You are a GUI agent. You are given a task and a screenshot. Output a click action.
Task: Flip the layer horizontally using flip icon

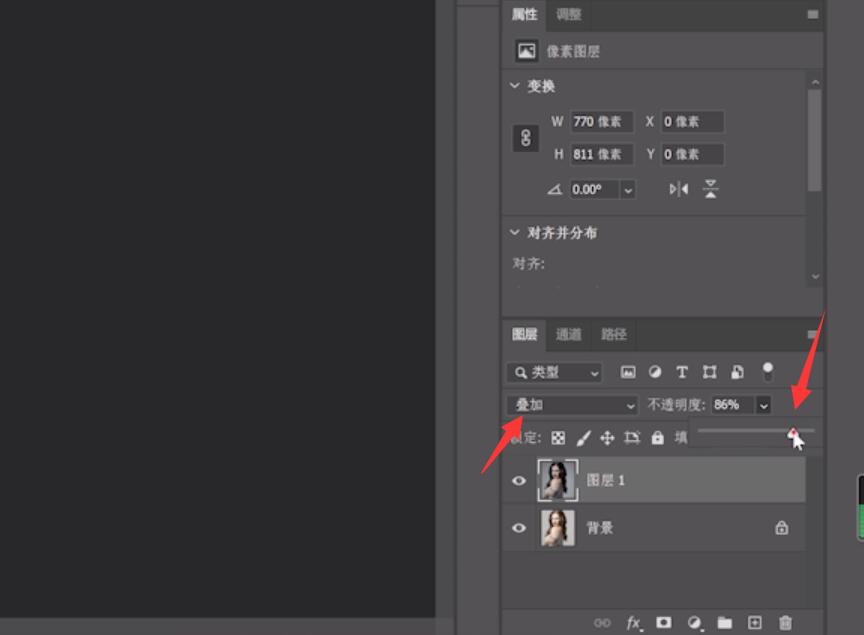[x=679, y=190]
